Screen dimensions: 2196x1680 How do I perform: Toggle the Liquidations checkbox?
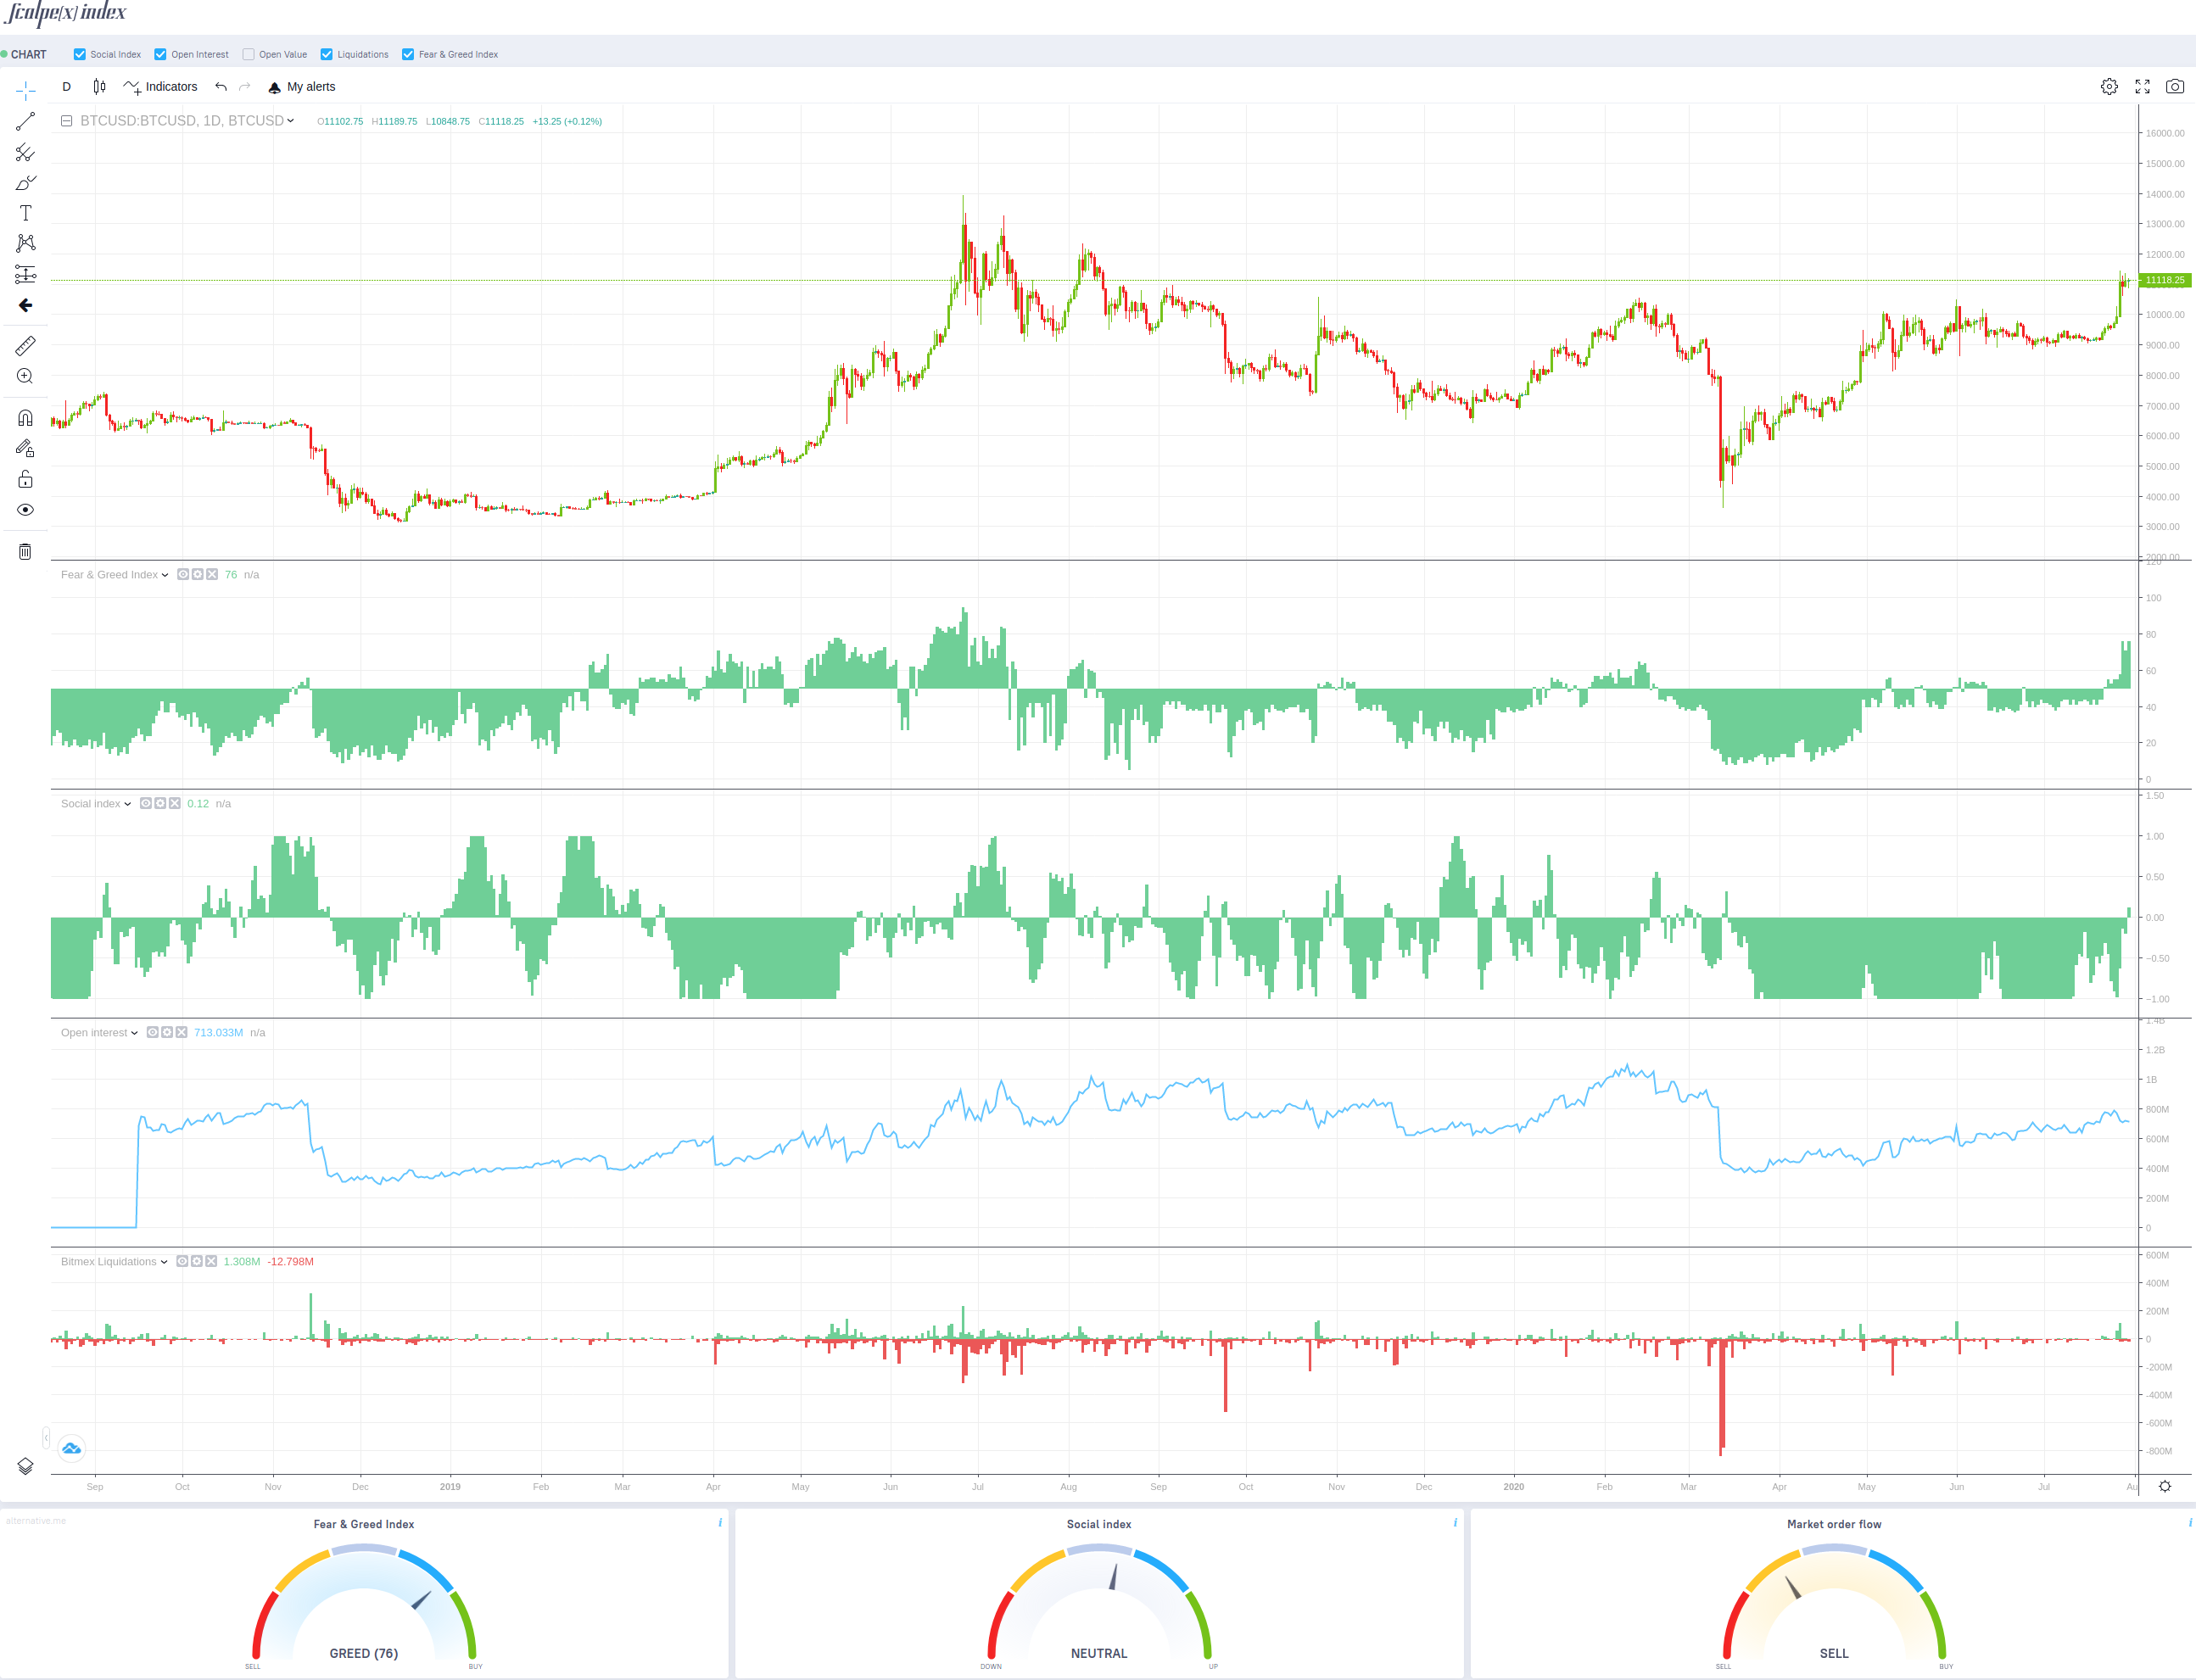[327, 55]
